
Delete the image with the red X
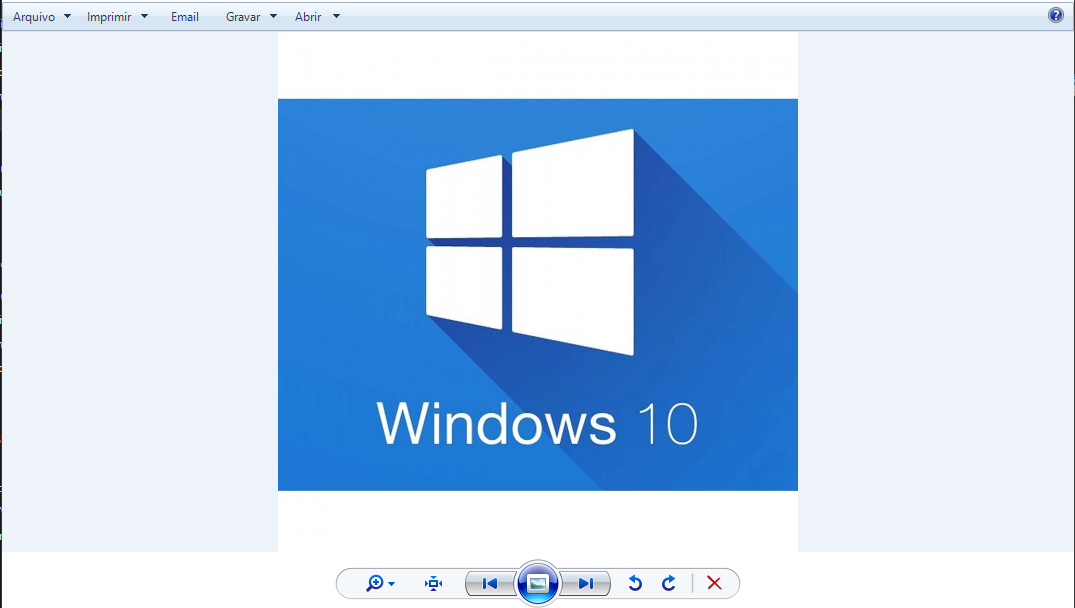point(714,583)
